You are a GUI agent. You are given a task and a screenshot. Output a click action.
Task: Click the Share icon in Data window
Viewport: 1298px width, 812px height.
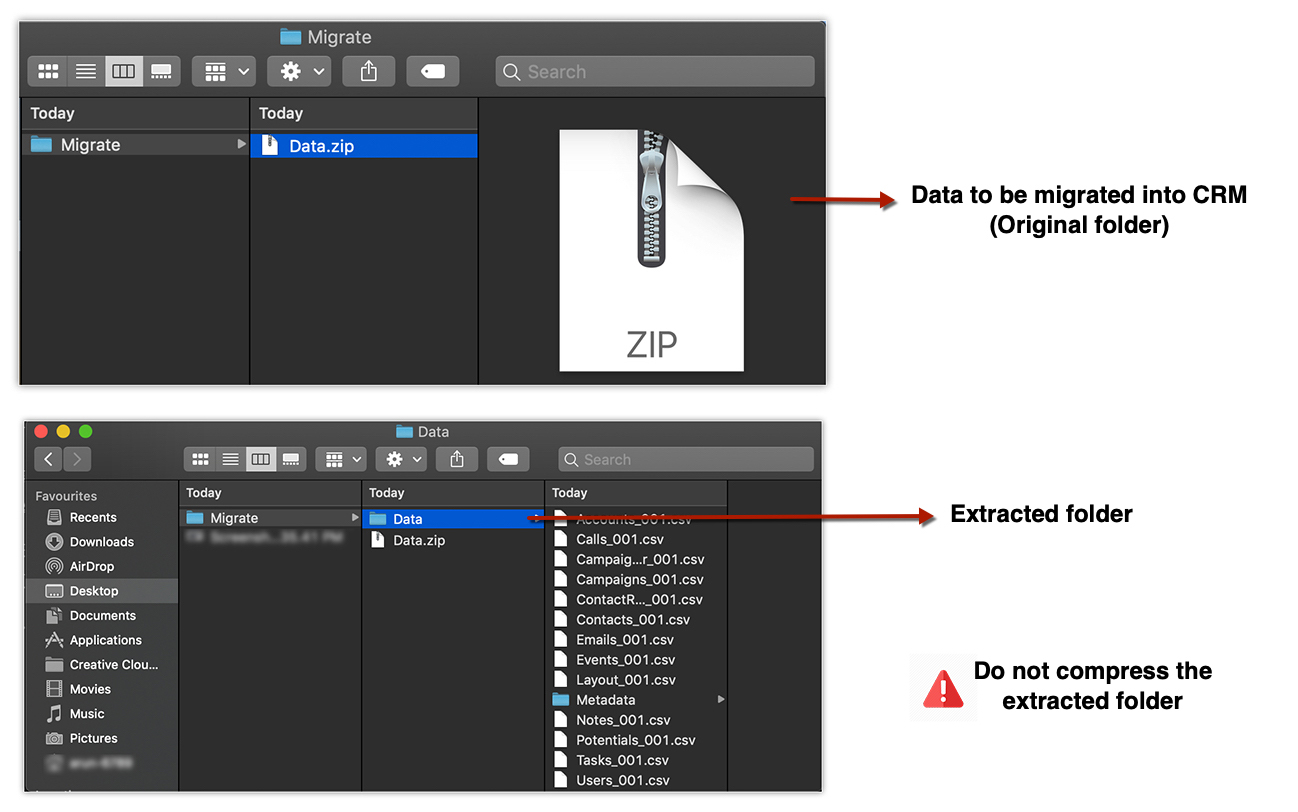click(457, 459)
